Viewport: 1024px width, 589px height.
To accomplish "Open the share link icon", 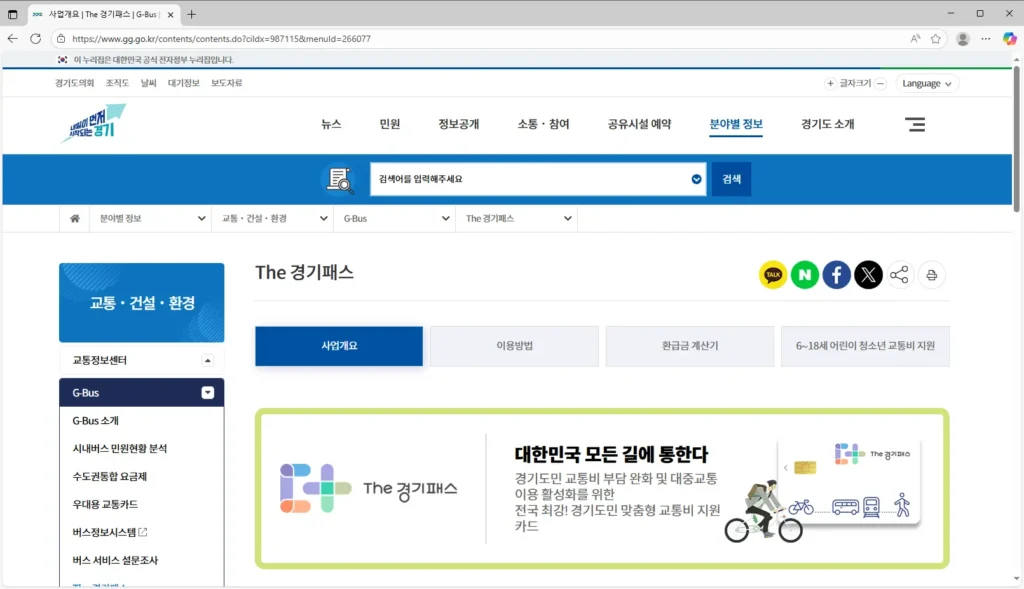I will coord(900,274).
